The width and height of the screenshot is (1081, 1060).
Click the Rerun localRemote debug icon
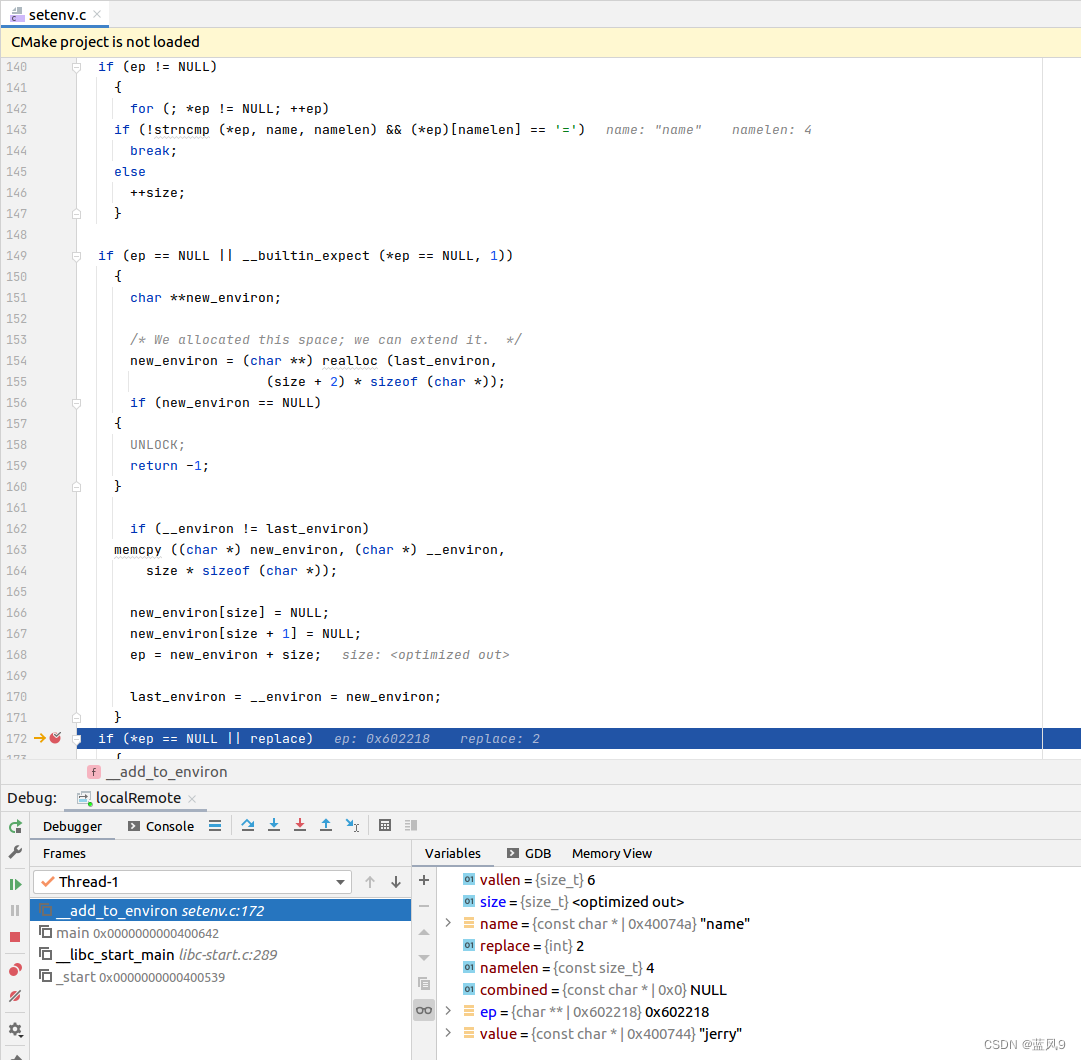pyautogui.click(x=15, y=826)
